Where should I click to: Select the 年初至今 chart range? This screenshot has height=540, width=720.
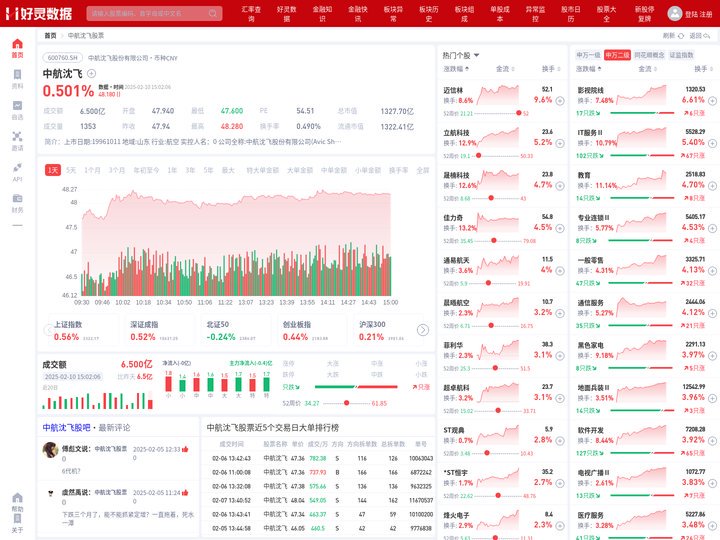(146, 170)
